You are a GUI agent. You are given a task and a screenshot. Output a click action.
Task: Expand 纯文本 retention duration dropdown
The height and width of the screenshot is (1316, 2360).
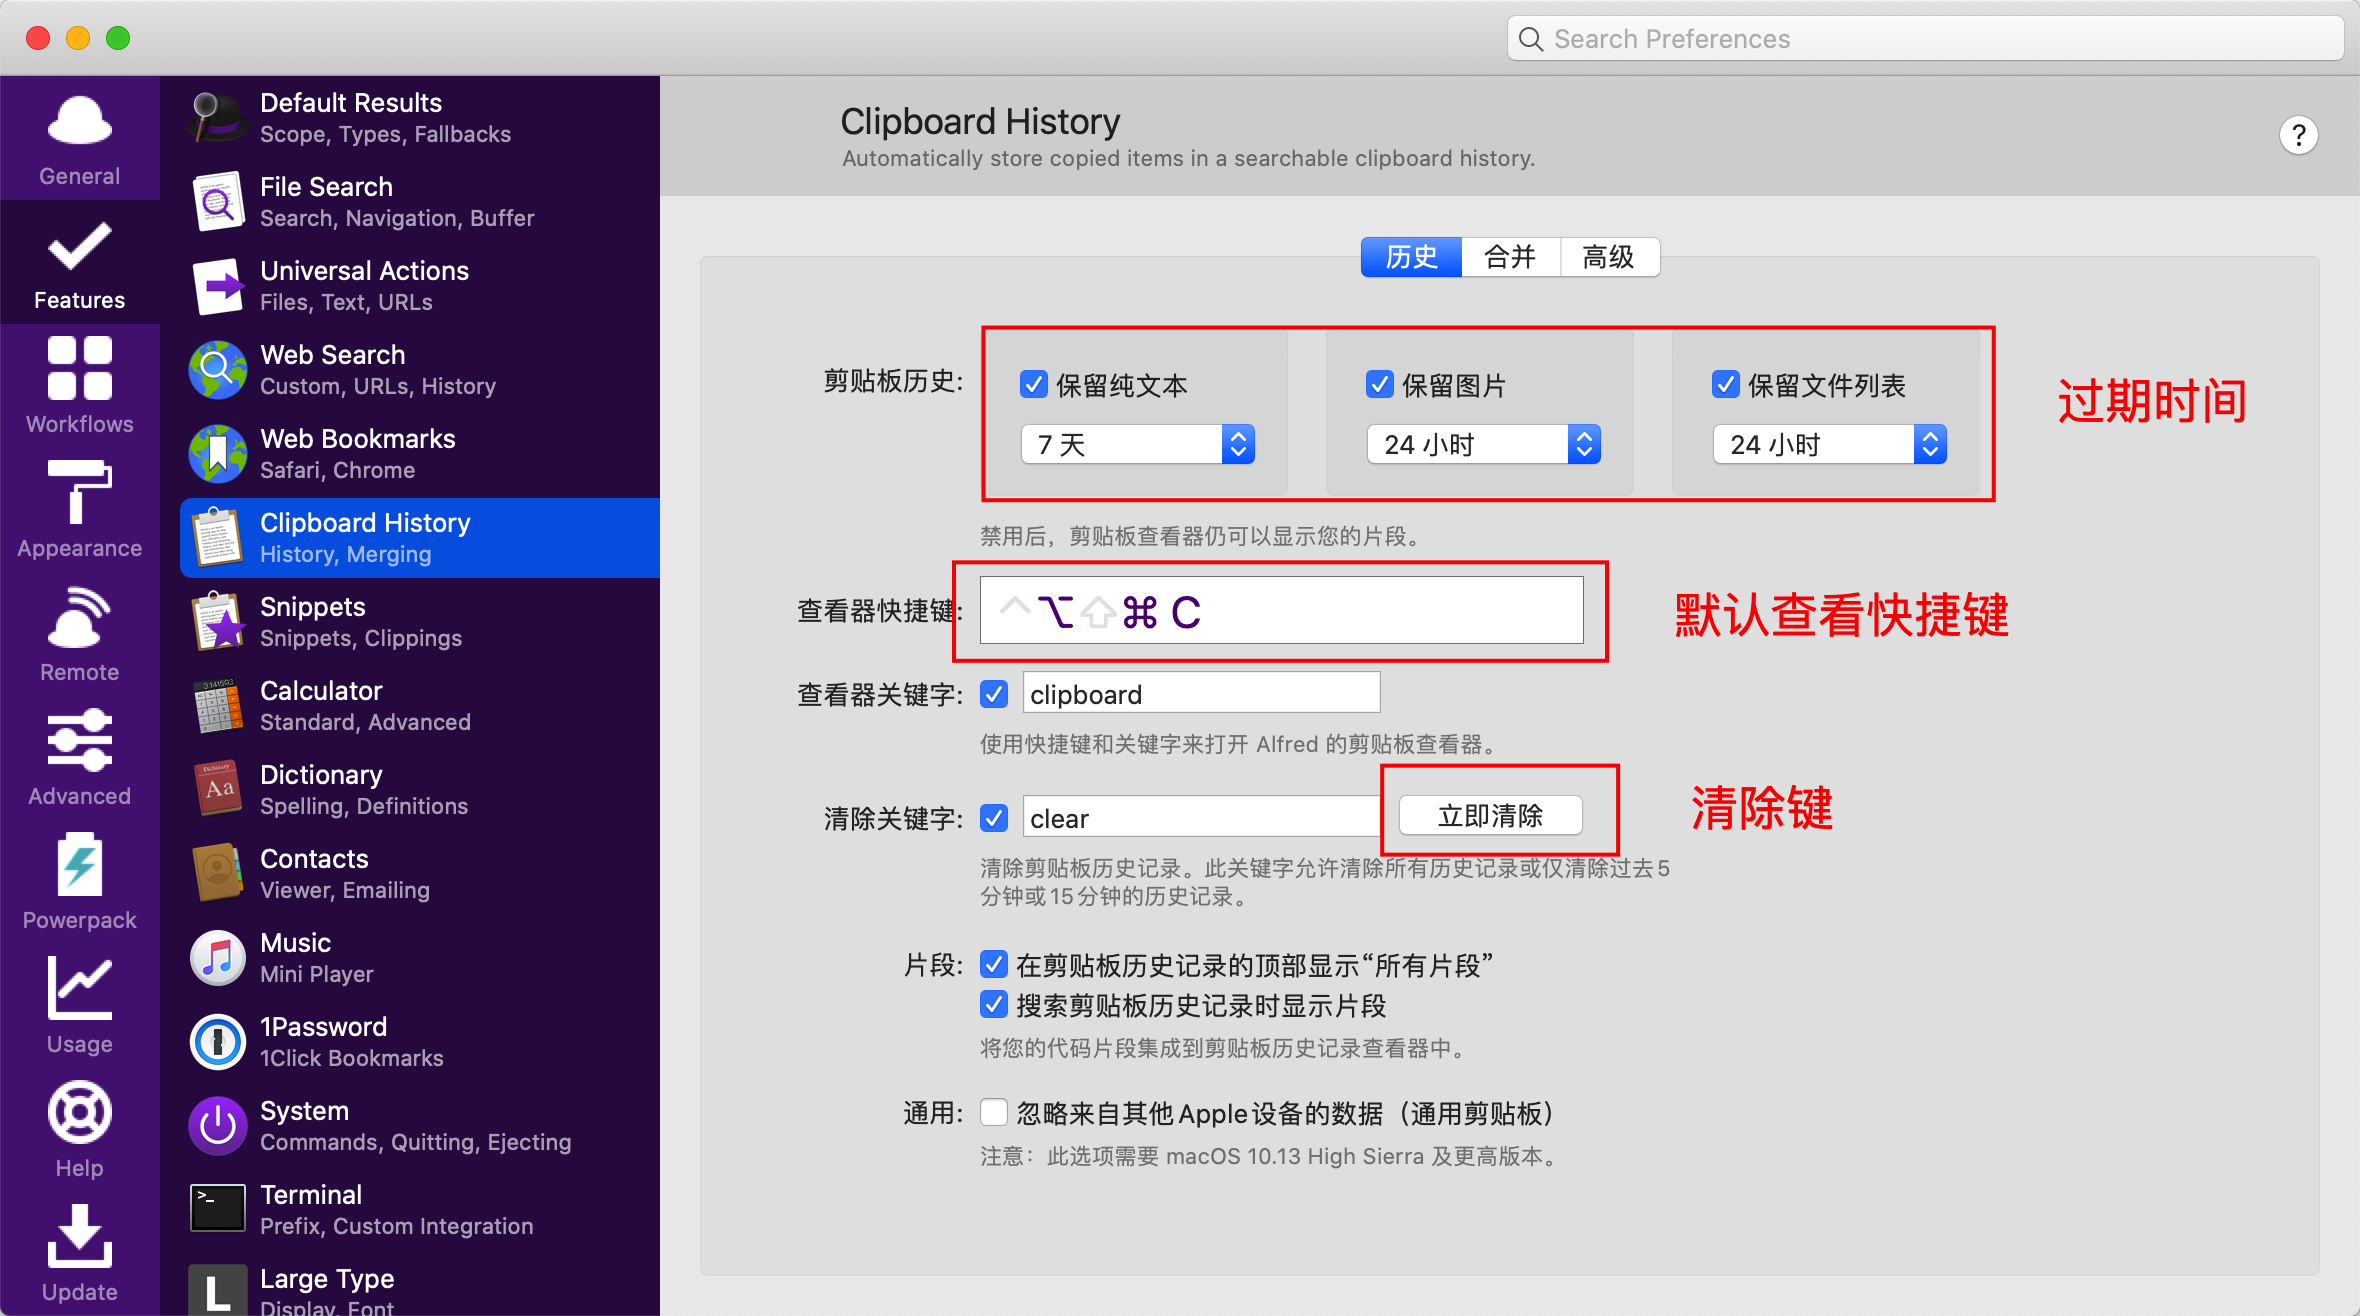1236,444
